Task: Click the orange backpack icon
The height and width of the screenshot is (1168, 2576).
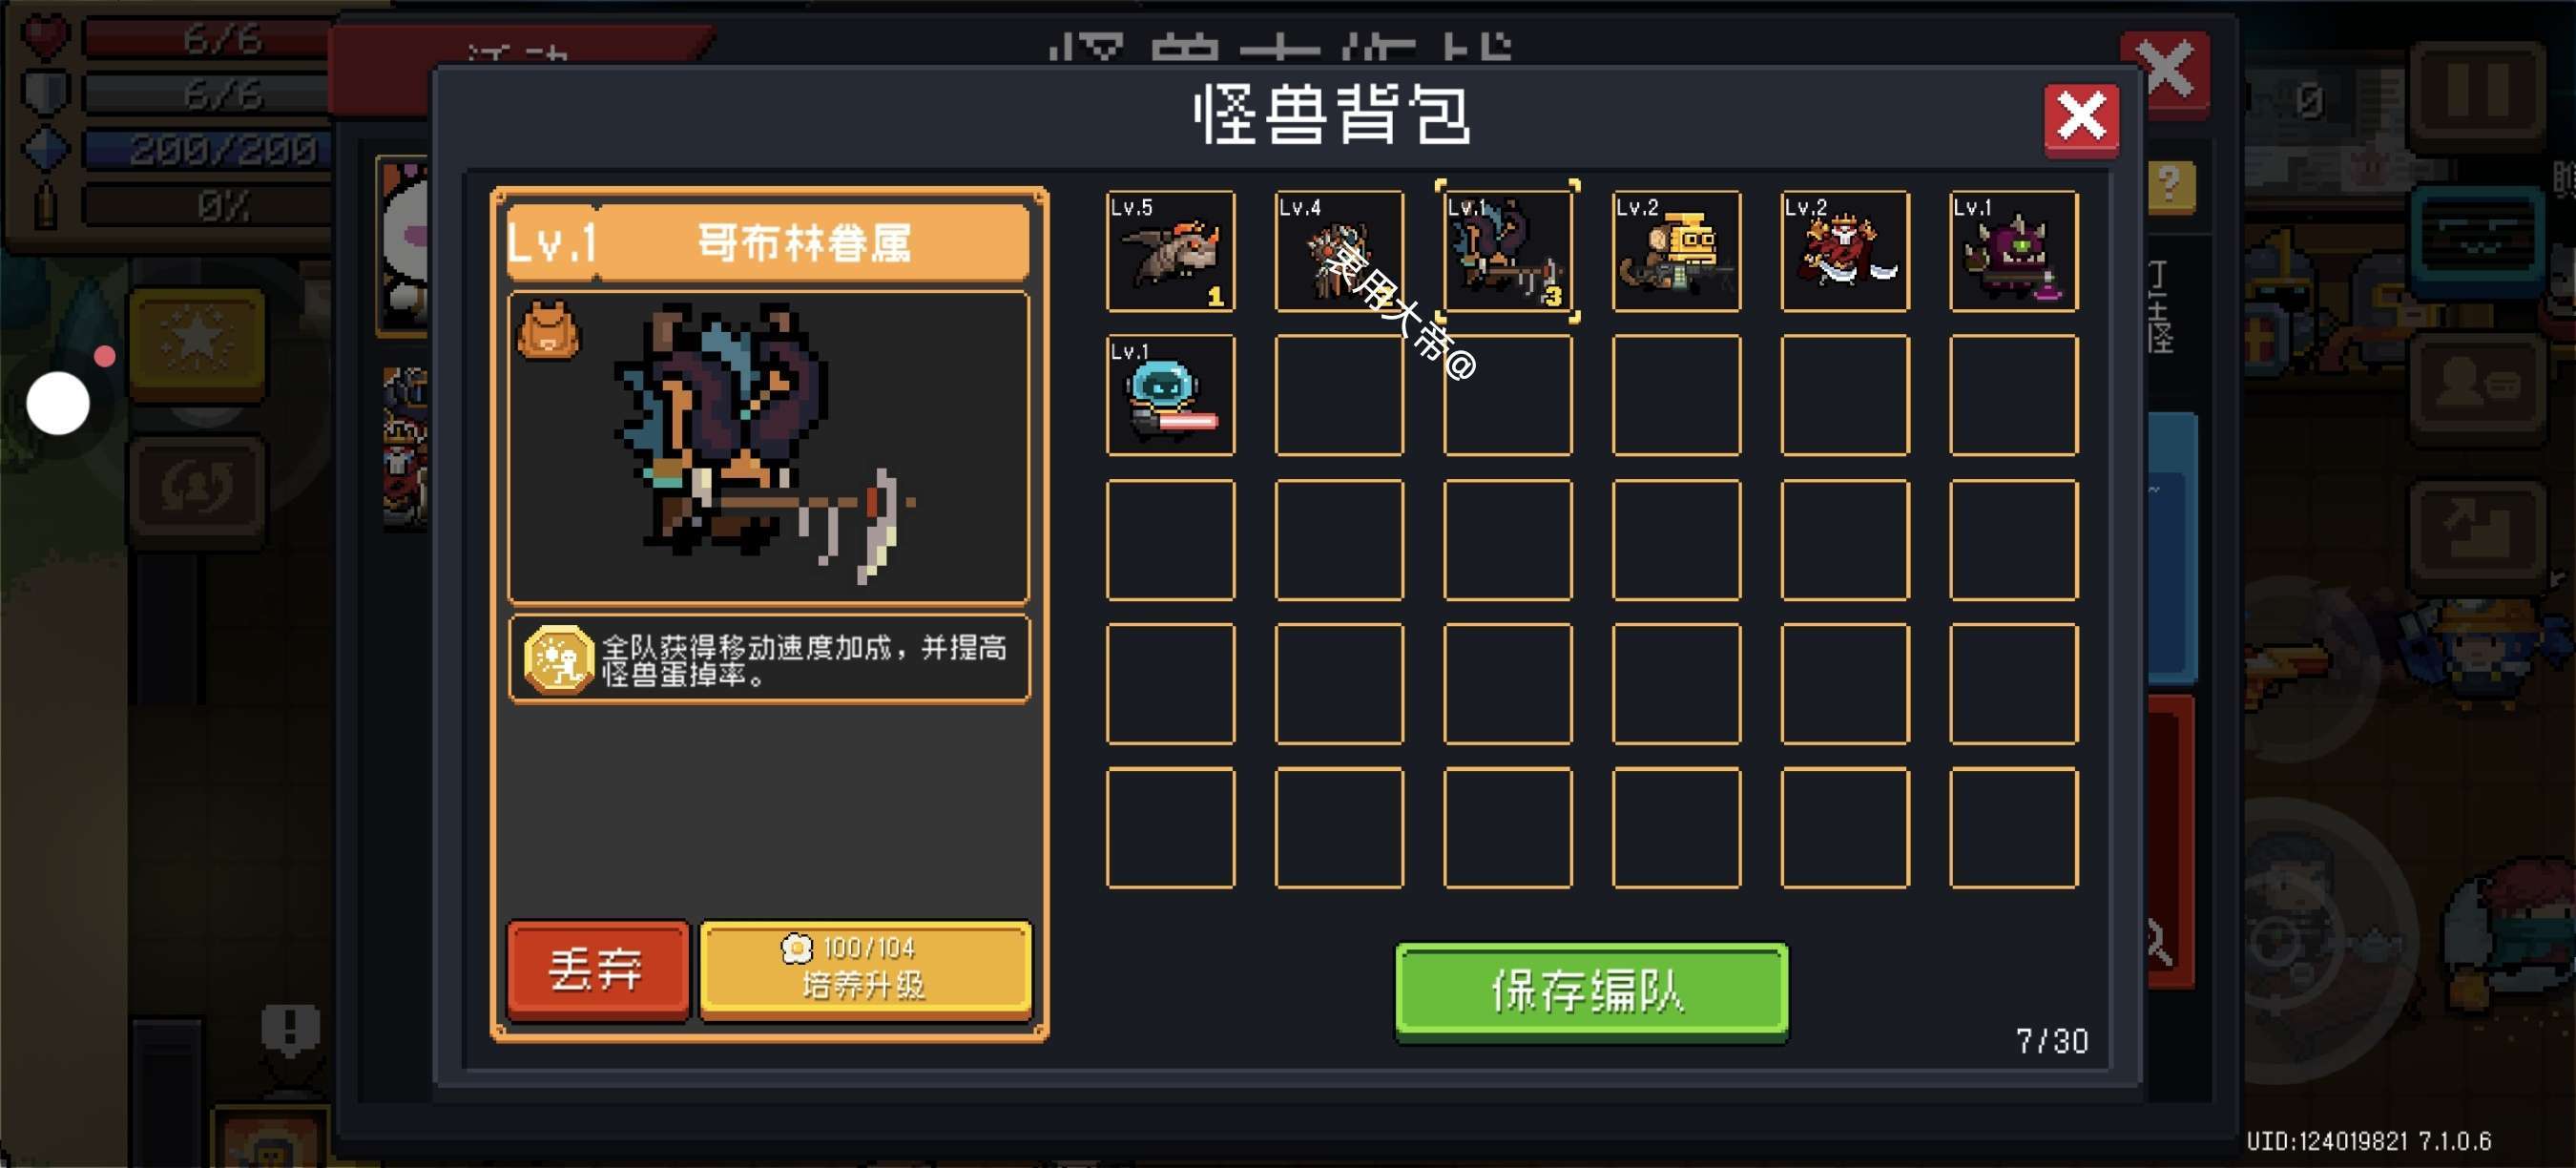Action: [547, 331]
